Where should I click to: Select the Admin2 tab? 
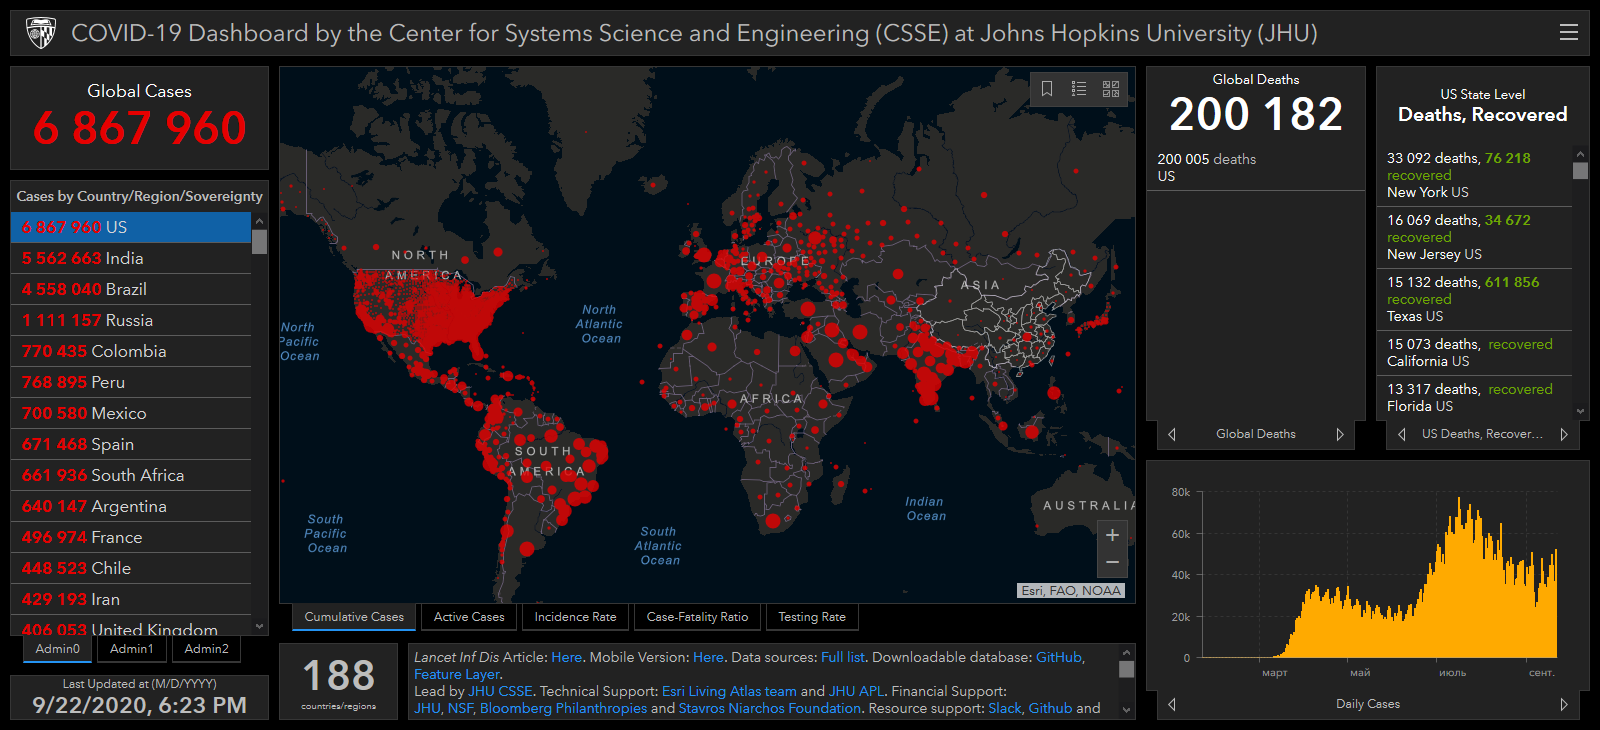[x=207, y=649]
